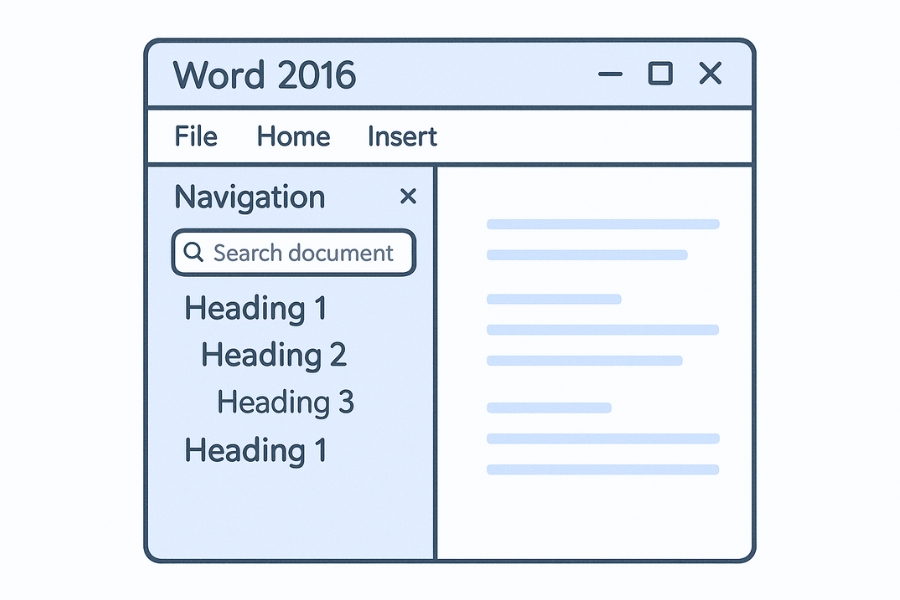Navigate to Heading 3 section
The image size is (900, 600).
pos(285,402)
